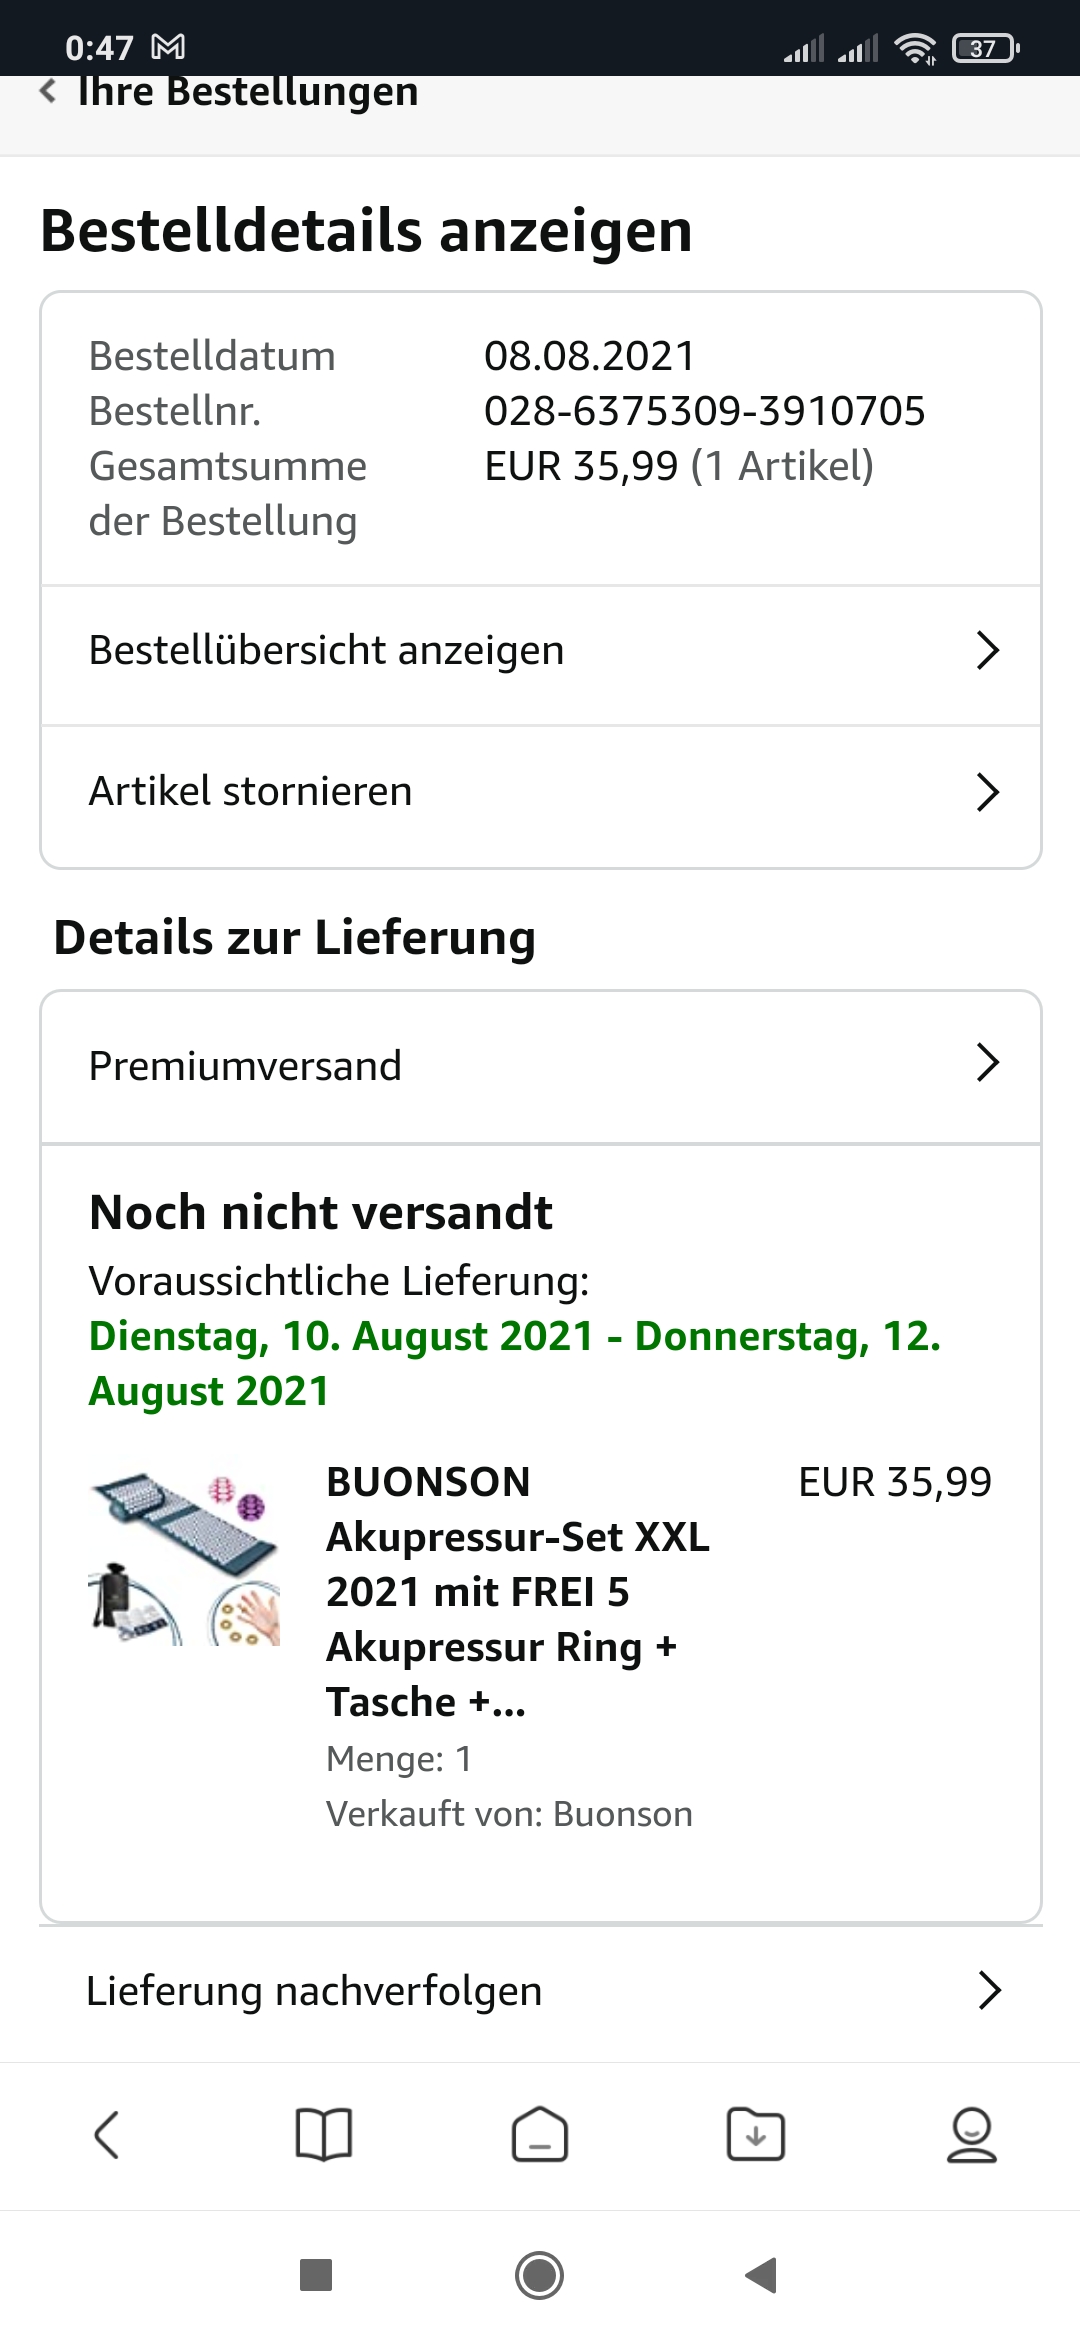Image resolution: width=1080 pixels, height=2340 pixels.
Task: Open the bookmarks book icon
Action: click(324, 2135)
